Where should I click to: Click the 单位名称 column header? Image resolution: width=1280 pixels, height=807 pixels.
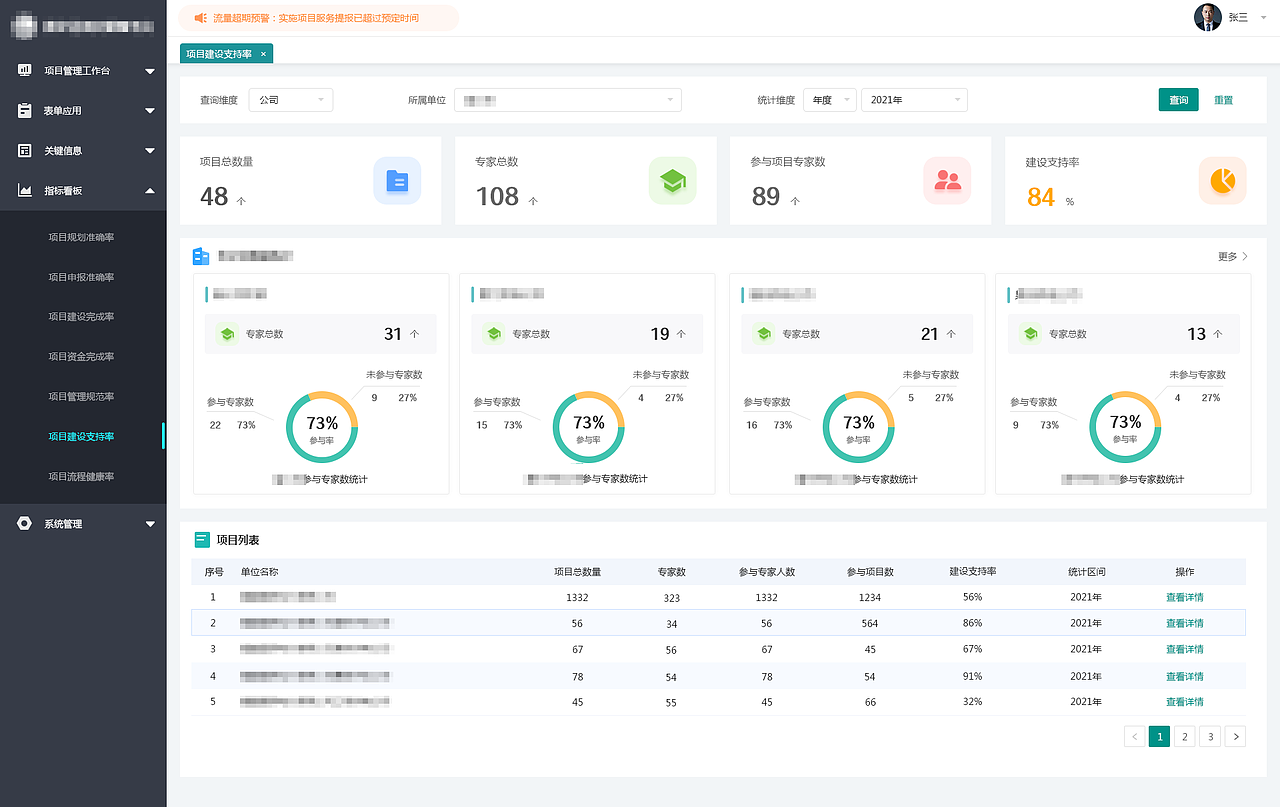[x=259, y=572]
